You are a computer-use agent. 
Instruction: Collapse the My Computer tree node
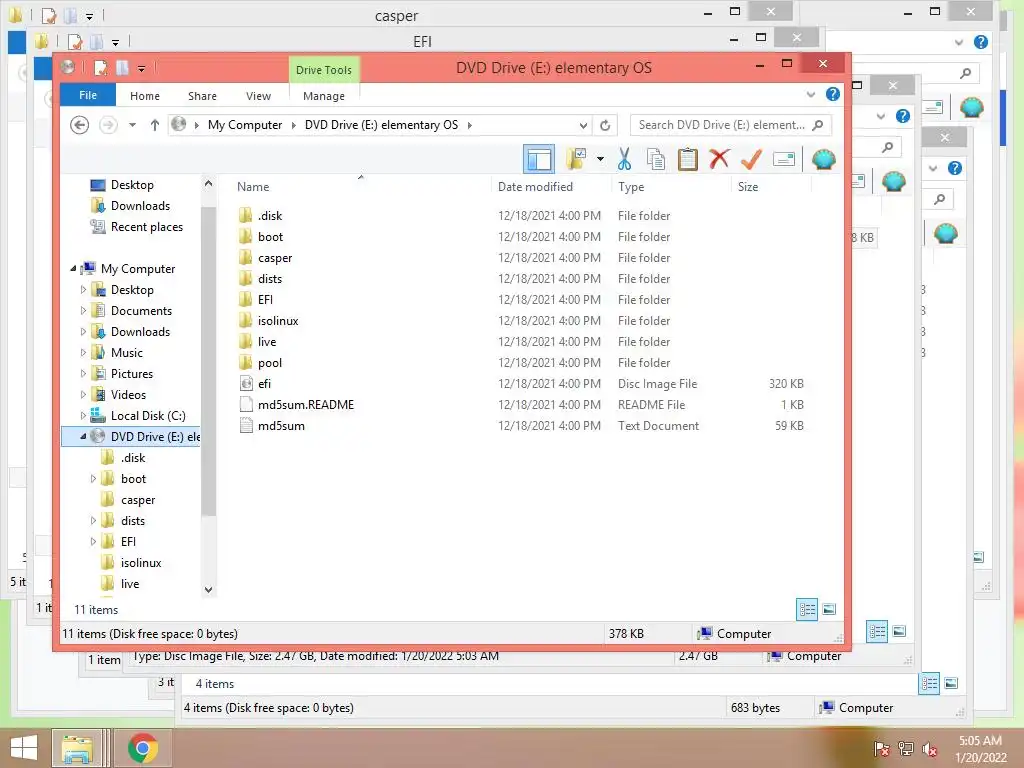tap(73, 268)
